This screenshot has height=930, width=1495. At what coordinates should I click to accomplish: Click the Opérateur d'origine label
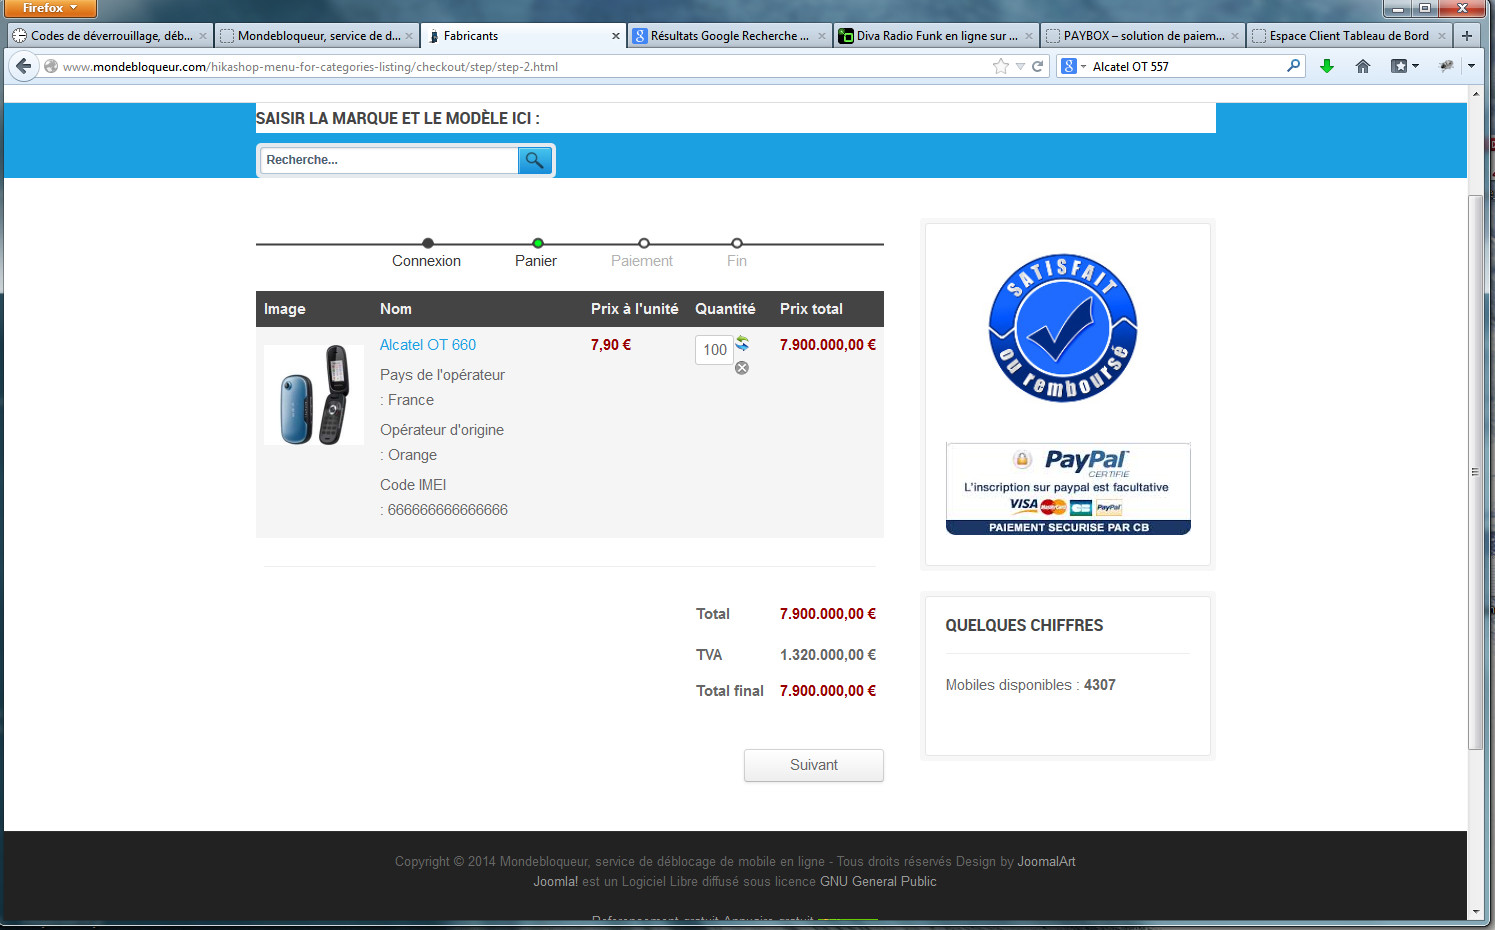[x=442, y=430]
